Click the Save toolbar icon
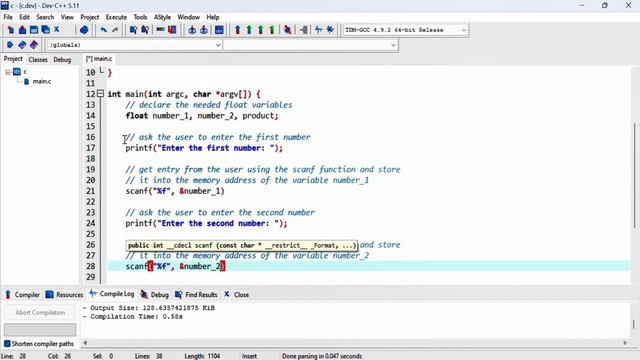Image resolution: width=640 pixels, height=360 pixels. (34, 30)
